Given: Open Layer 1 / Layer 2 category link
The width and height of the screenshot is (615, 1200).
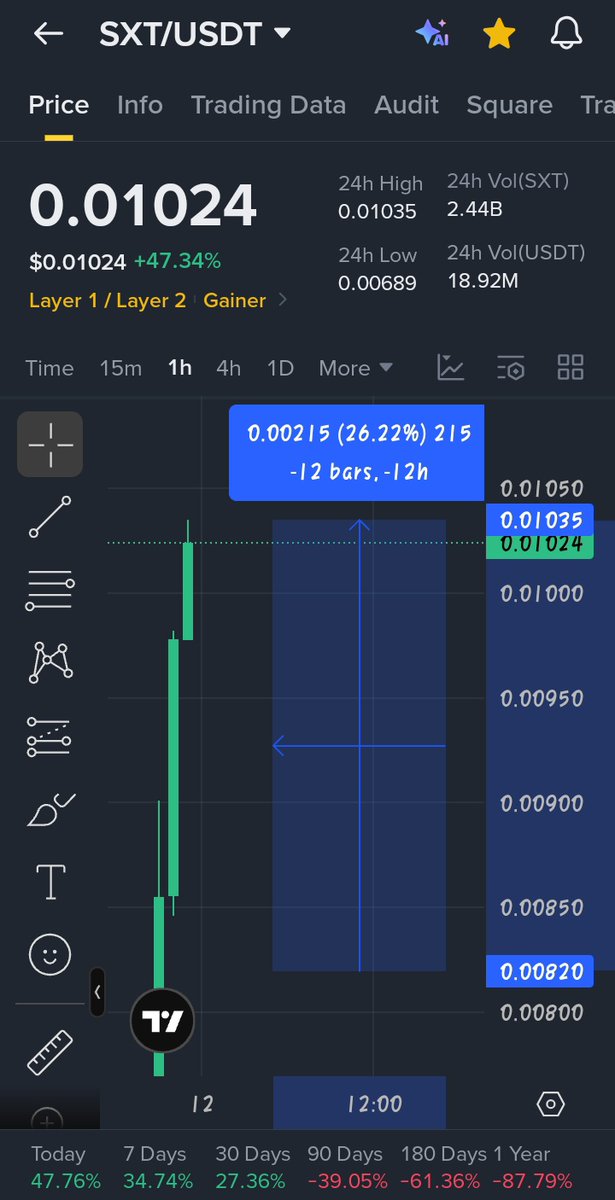Looking at the screenshot, I should [x=108, y=300].
